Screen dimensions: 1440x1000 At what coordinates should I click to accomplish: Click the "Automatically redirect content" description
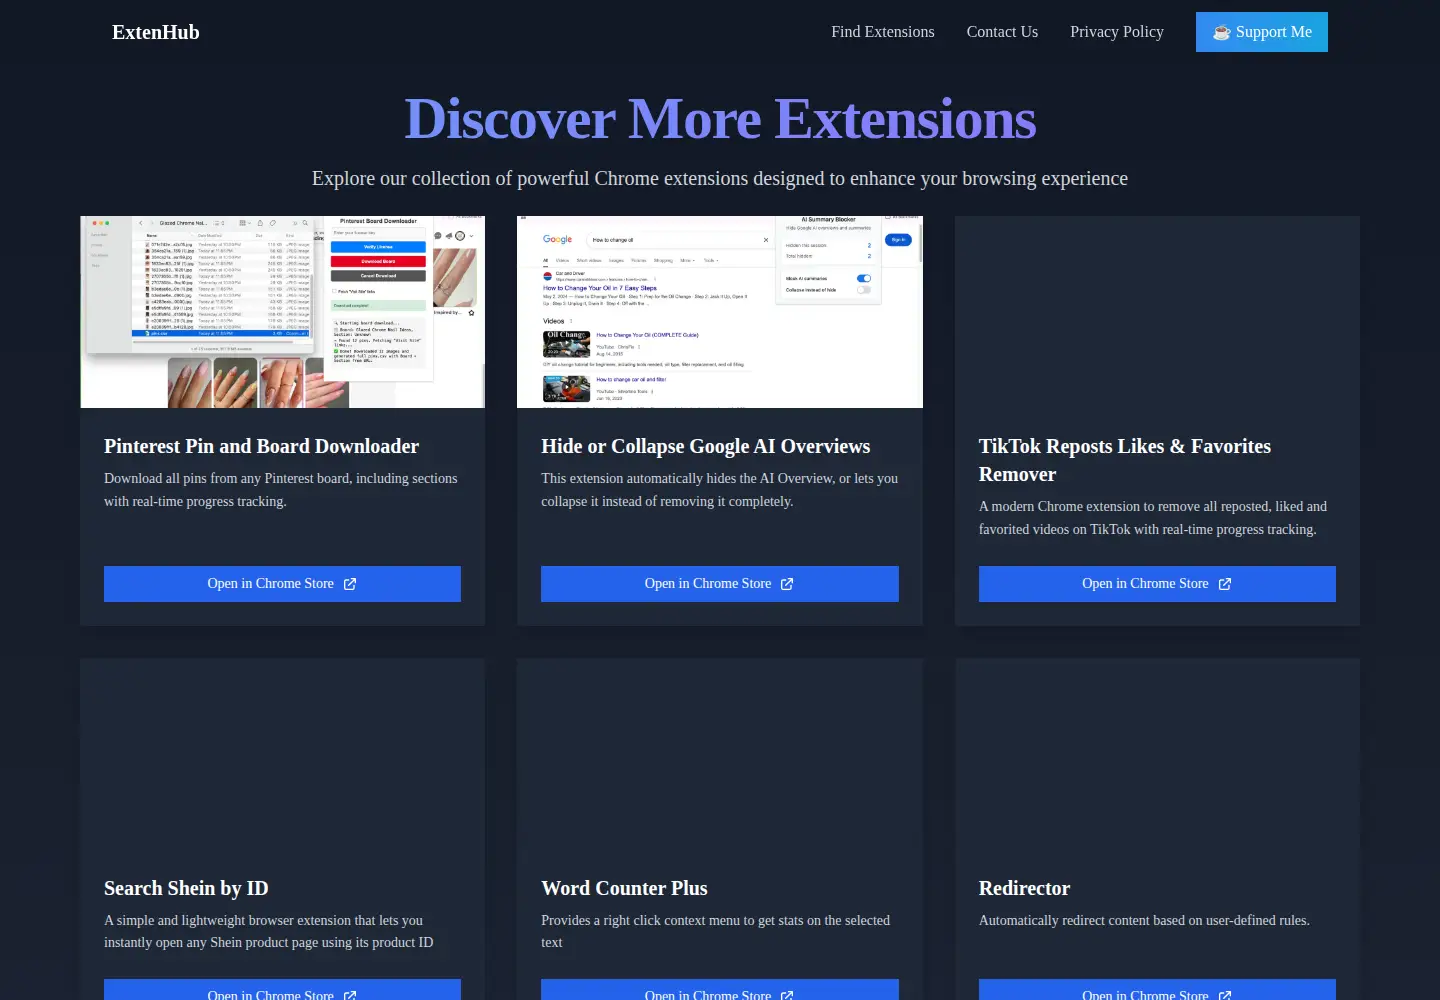pyautogui.click(x=1144, y=920)
